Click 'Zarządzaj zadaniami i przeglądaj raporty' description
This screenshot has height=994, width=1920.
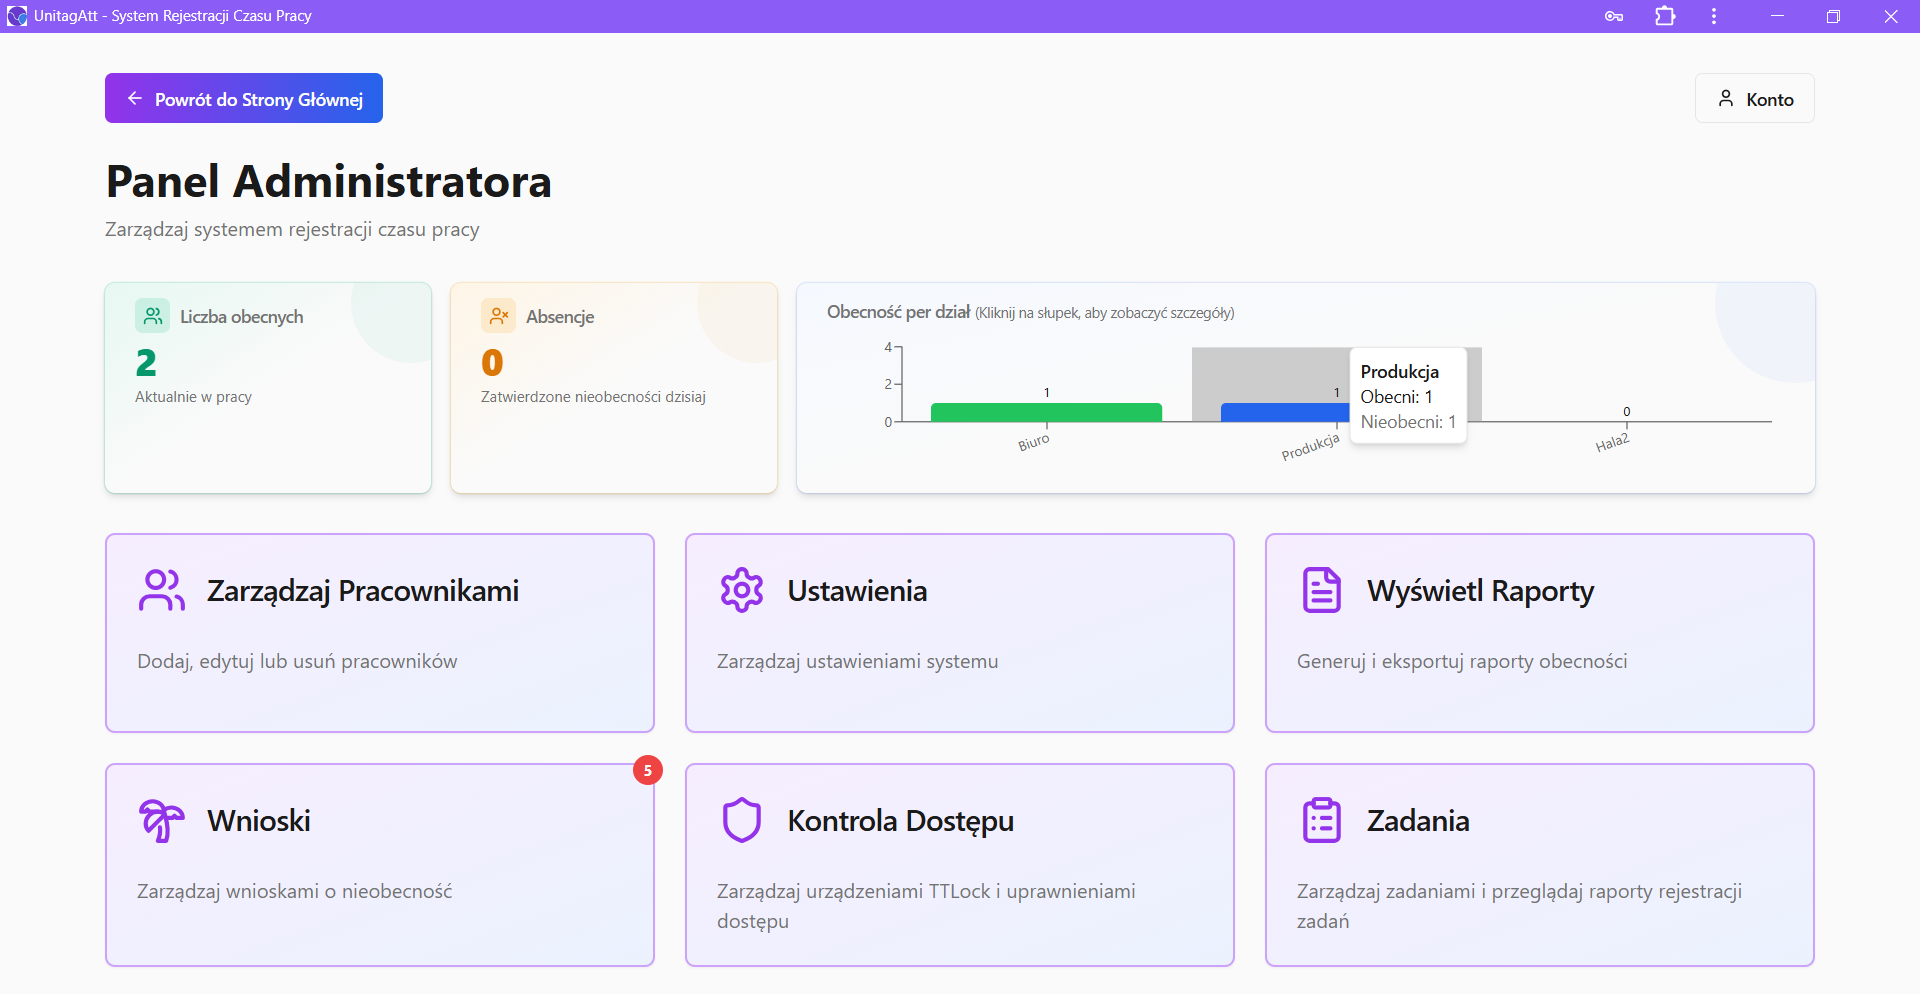click(1519, 905)
